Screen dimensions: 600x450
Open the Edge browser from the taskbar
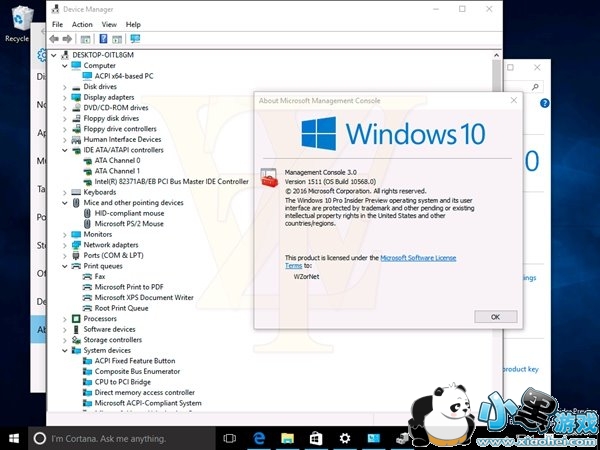click(258, 438)
